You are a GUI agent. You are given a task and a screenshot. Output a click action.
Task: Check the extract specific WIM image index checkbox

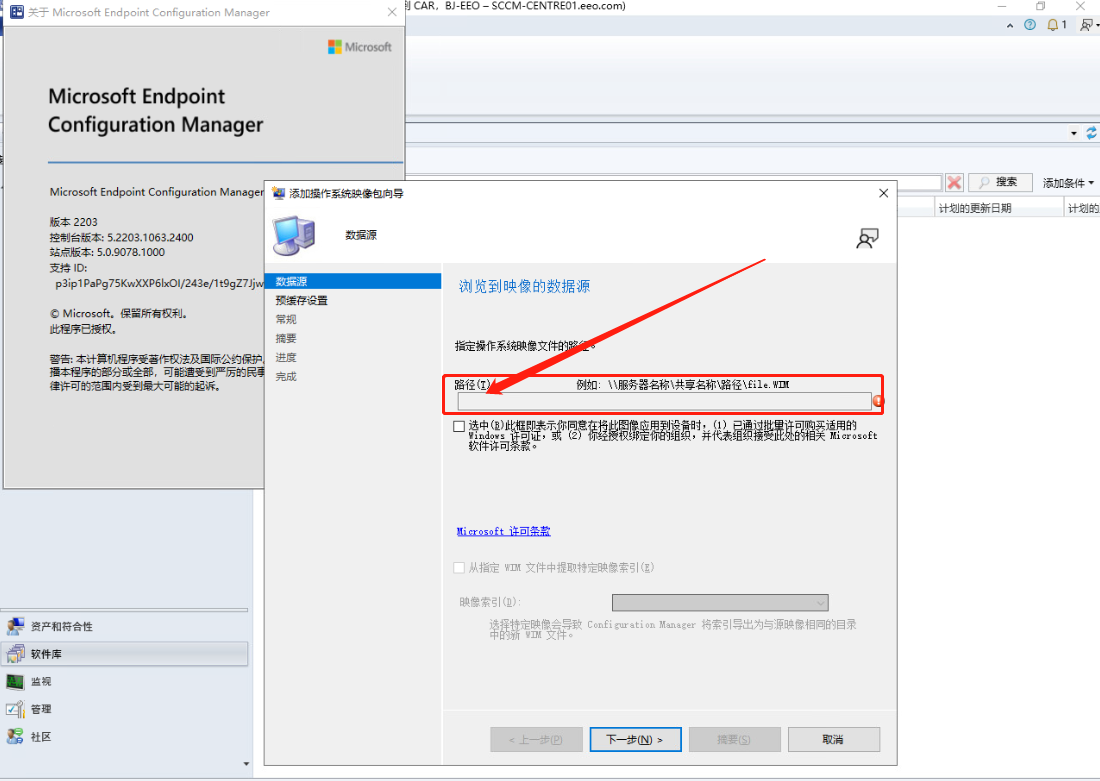459,568
